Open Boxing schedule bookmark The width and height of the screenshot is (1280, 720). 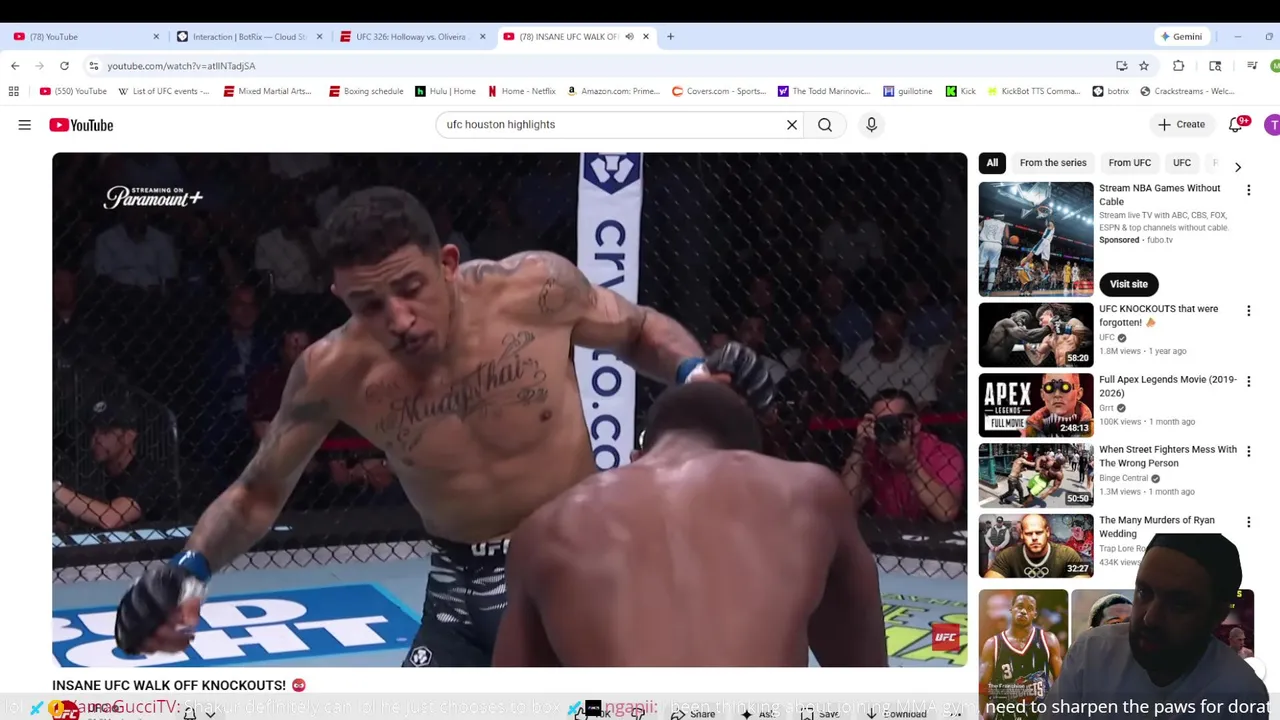click(366, 91)
